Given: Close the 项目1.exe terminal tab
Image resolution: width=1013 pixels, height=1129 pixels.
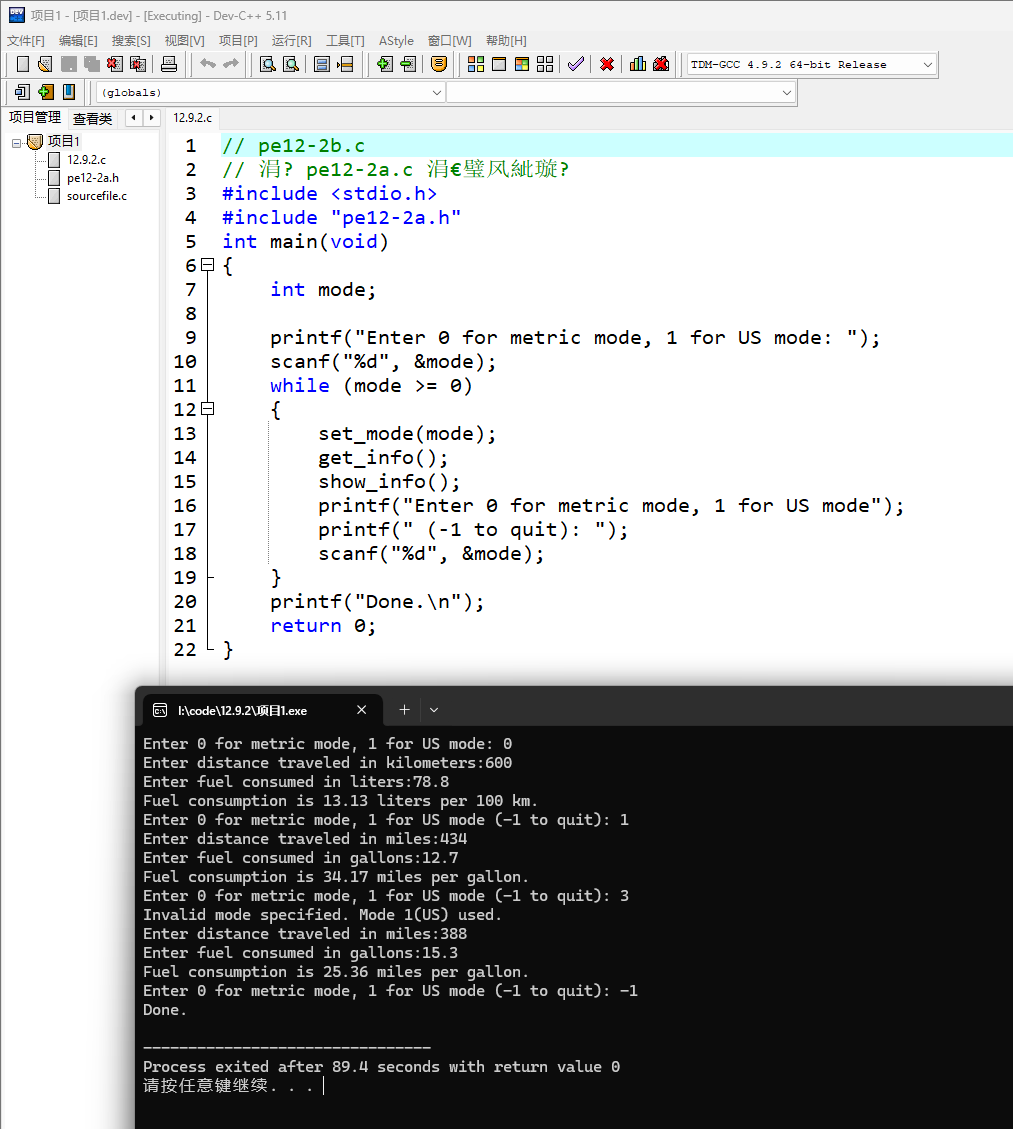Looking at the screenshot, I should tap(361, 710).
